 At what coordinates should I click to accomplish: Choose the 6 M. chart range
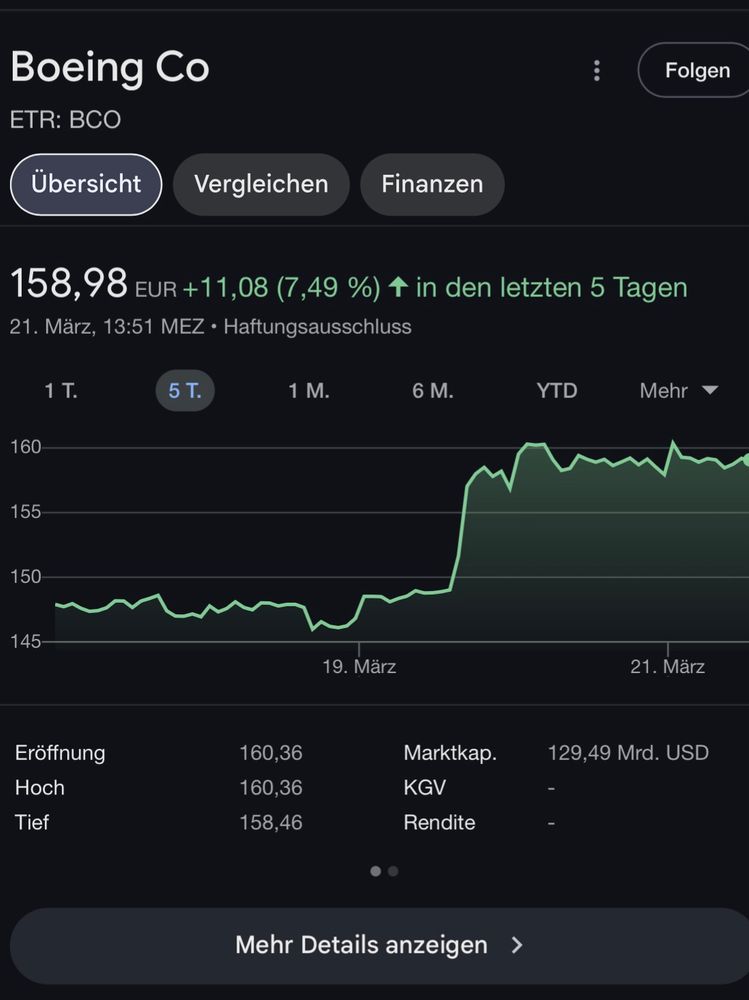tap(433, 390)
